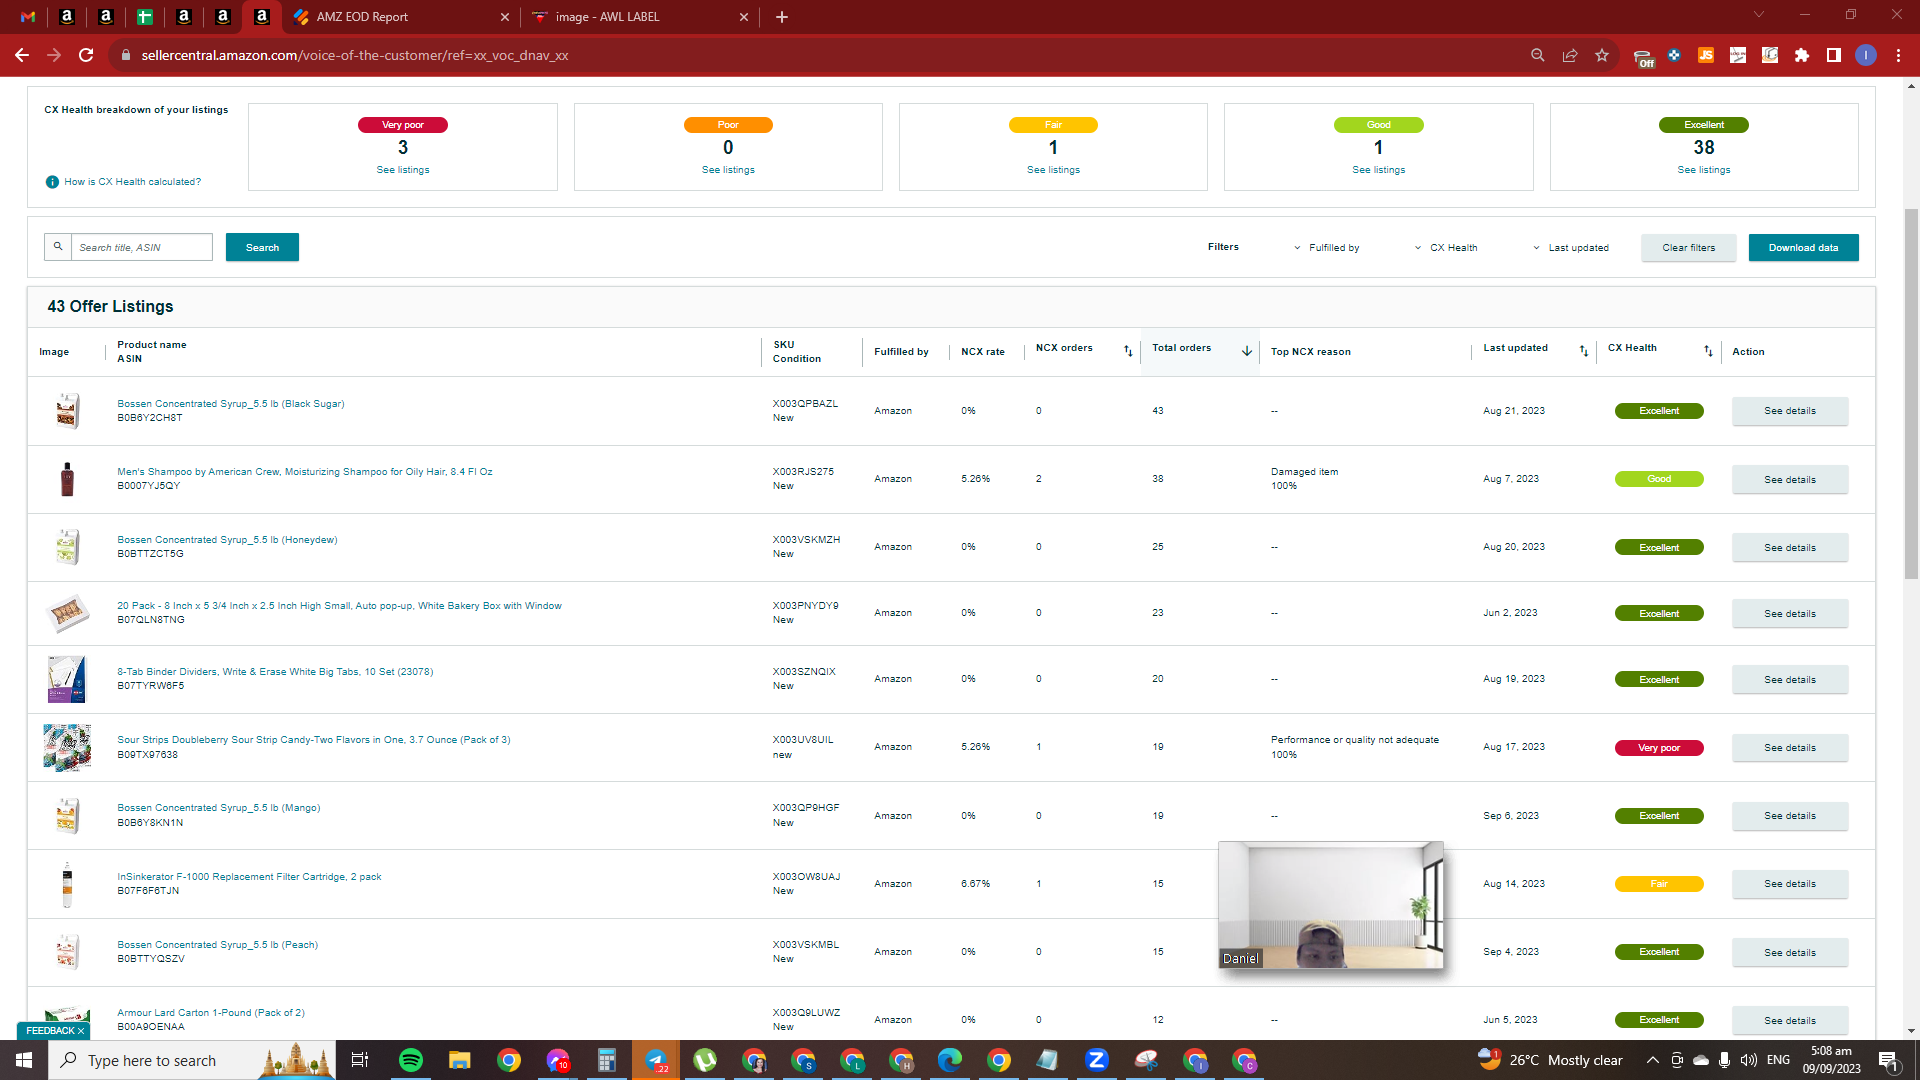Close the FEEDBACK tag
The height and width of the screenshot is (1080, 1920).
click(81, 1031)
